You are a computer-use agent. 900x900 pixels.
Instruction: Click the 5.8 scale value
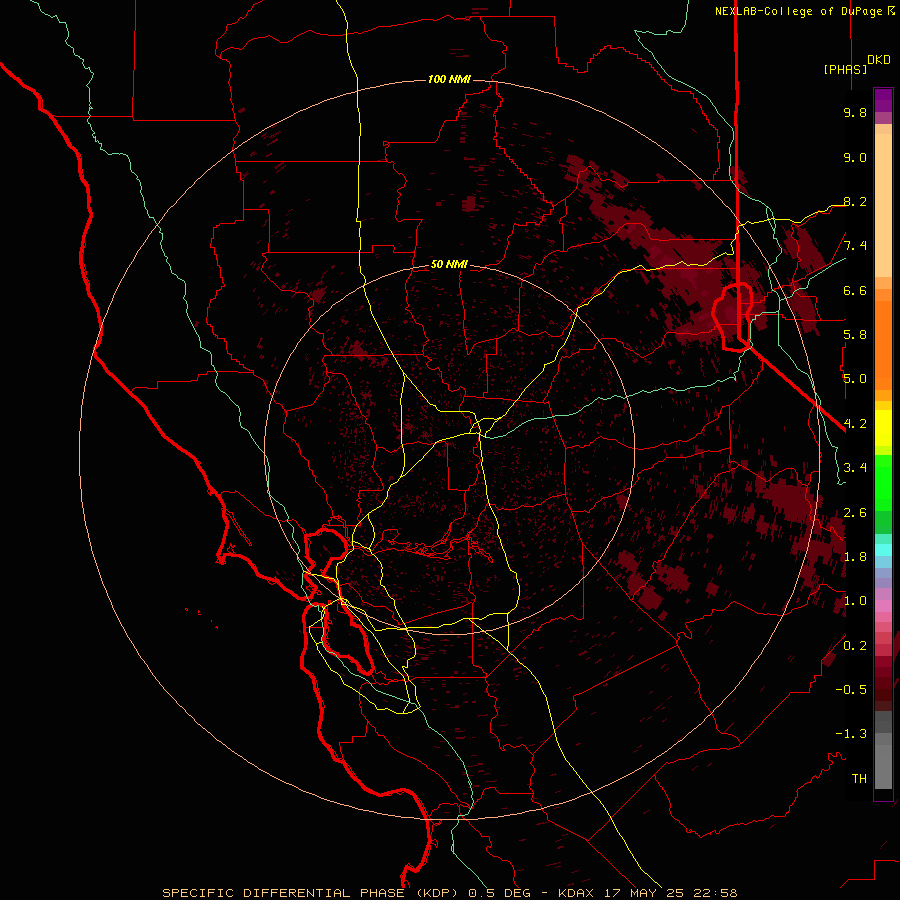855,335
